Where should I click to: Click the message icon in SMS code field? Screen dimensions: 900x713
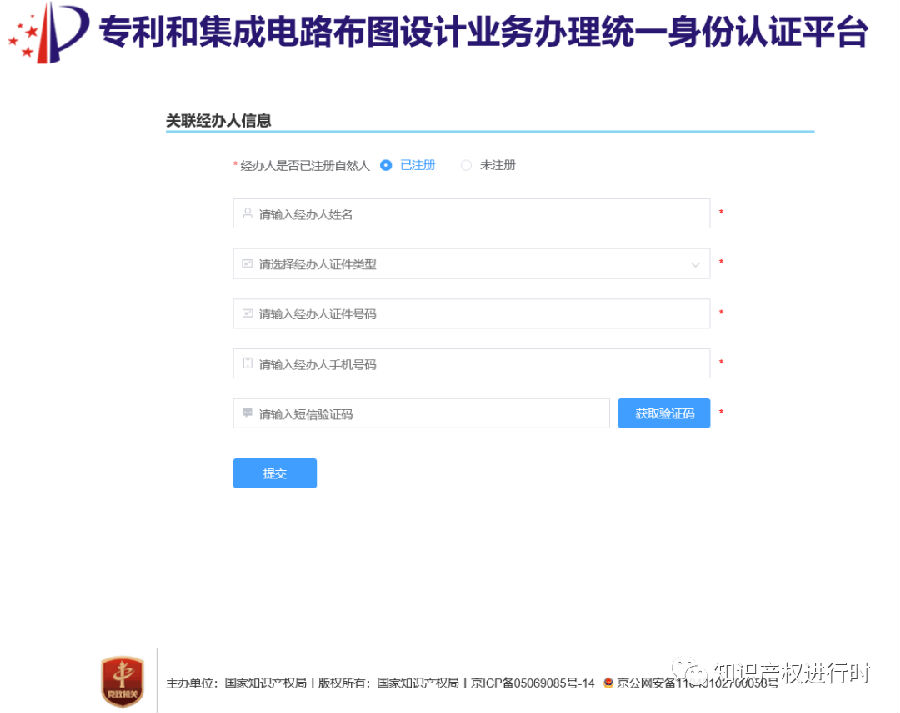pyautogui.click(x=247, y=413)
